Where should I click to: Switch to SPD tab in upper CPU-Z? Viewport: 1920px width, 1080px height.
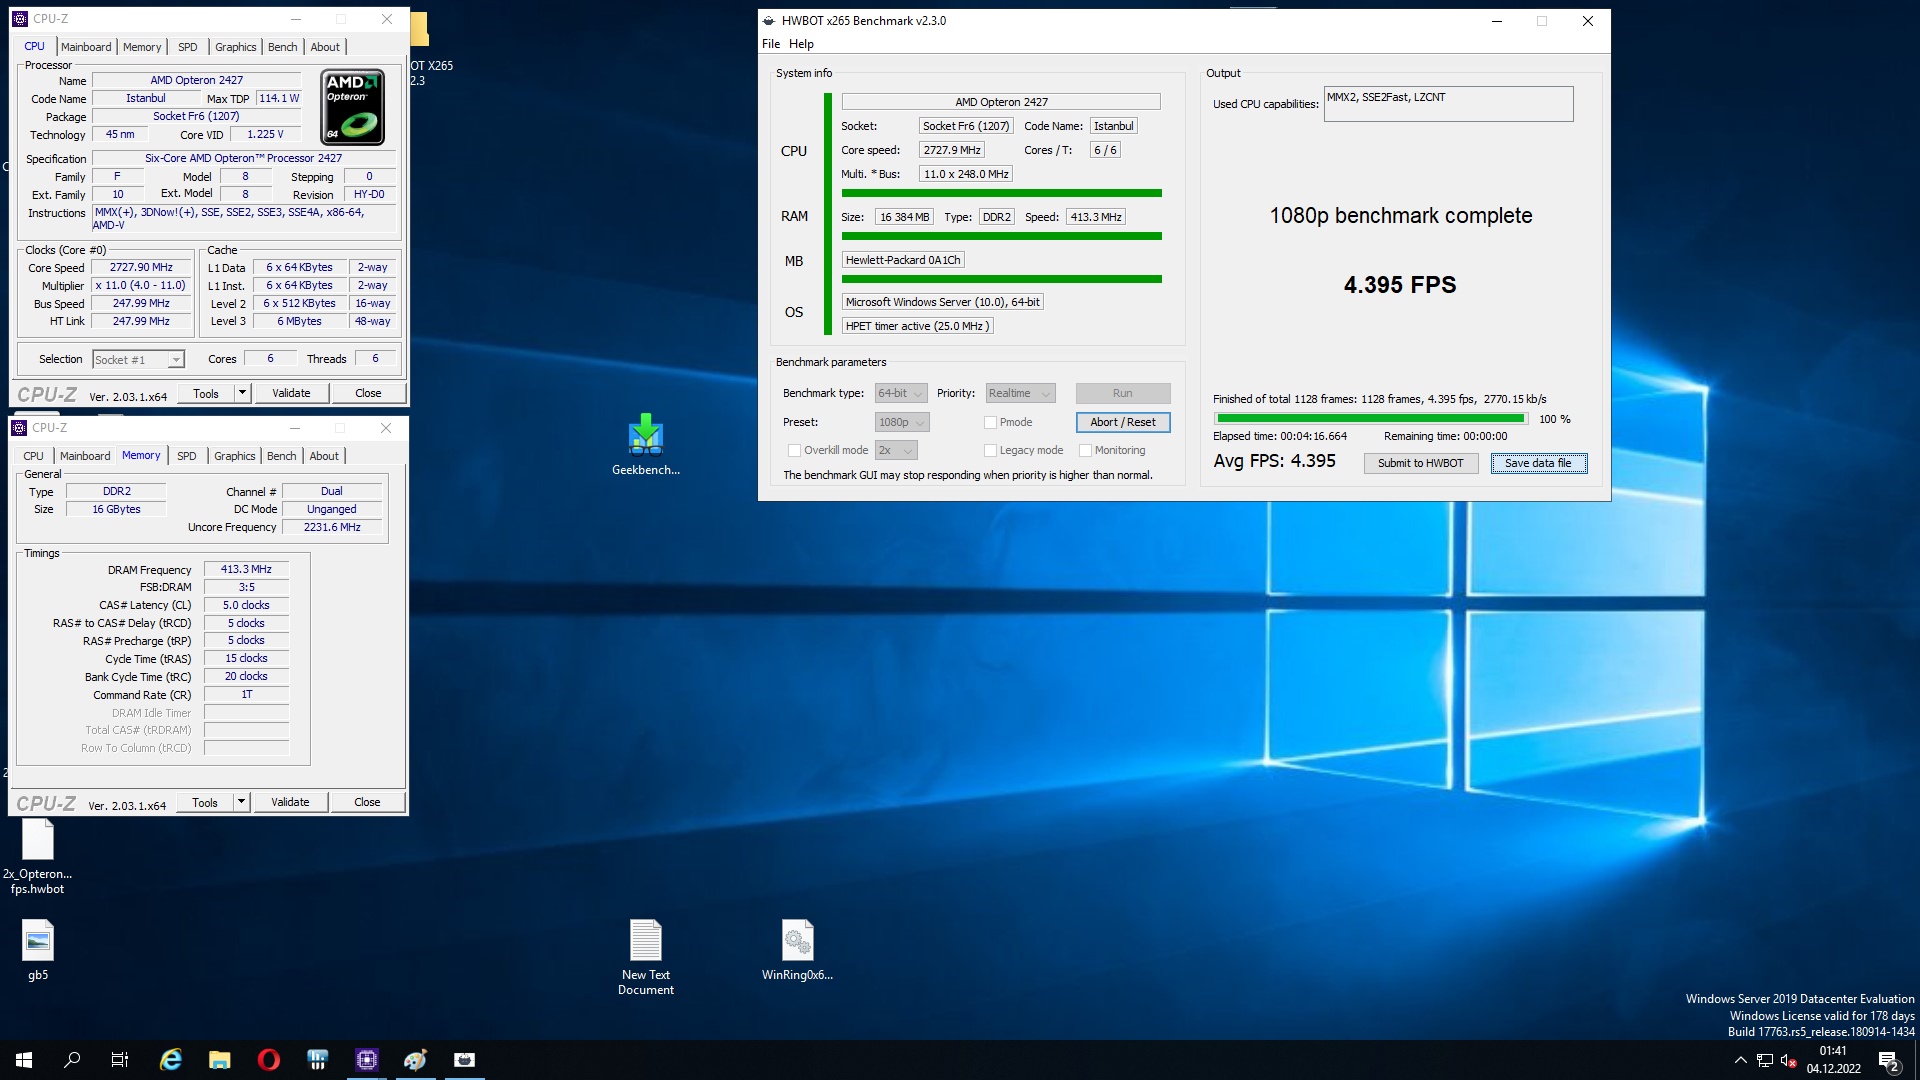tap(188, 47)
